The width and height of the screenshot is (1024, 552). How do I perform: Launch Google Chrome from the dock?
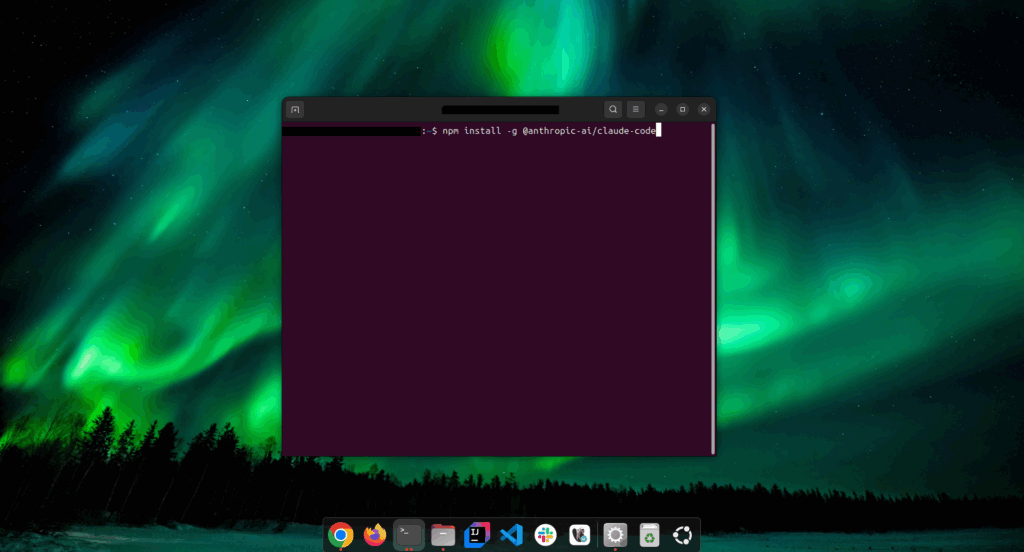tap(340, 535)
